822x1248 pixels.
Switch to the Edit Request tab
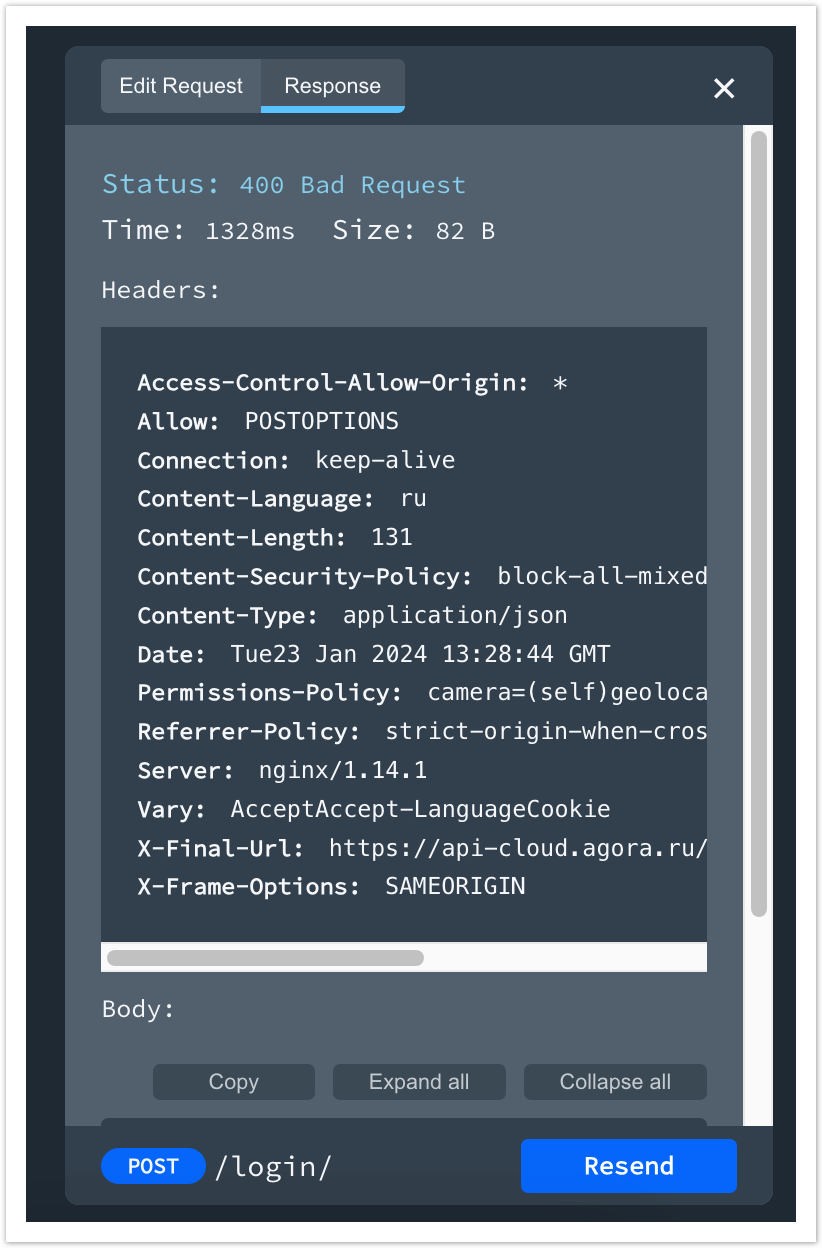point(181,86)
